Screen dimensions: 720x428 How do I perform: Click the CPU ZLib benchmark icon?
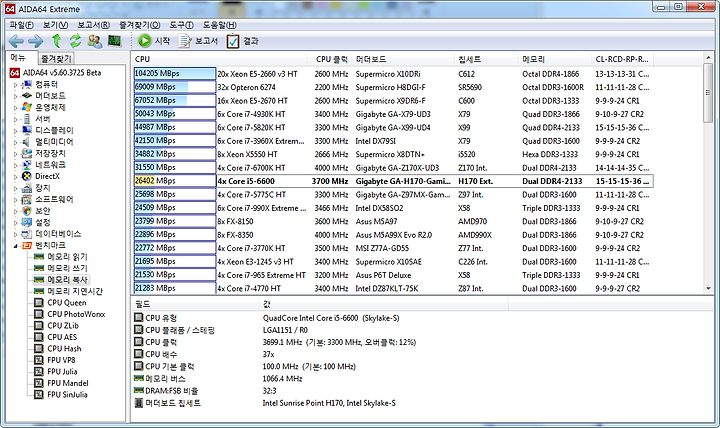pos(39,326)
